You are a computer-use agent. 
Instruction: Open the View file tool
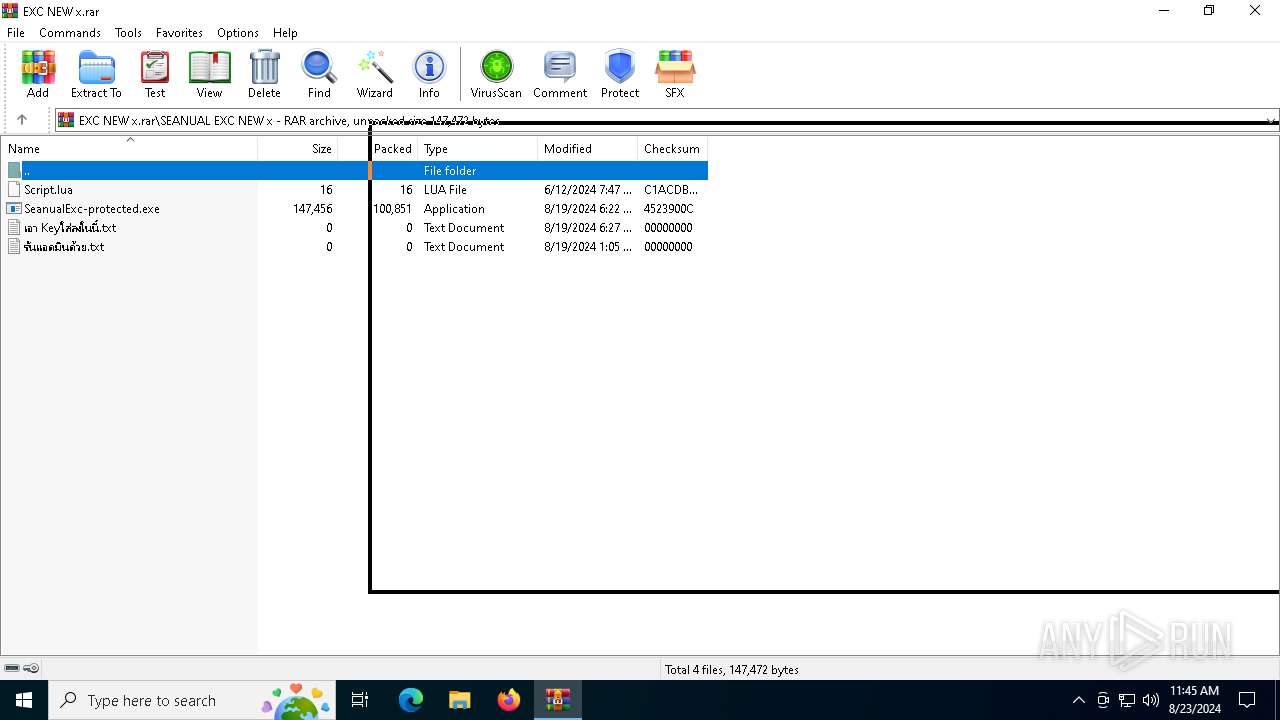tap(209, 75)
